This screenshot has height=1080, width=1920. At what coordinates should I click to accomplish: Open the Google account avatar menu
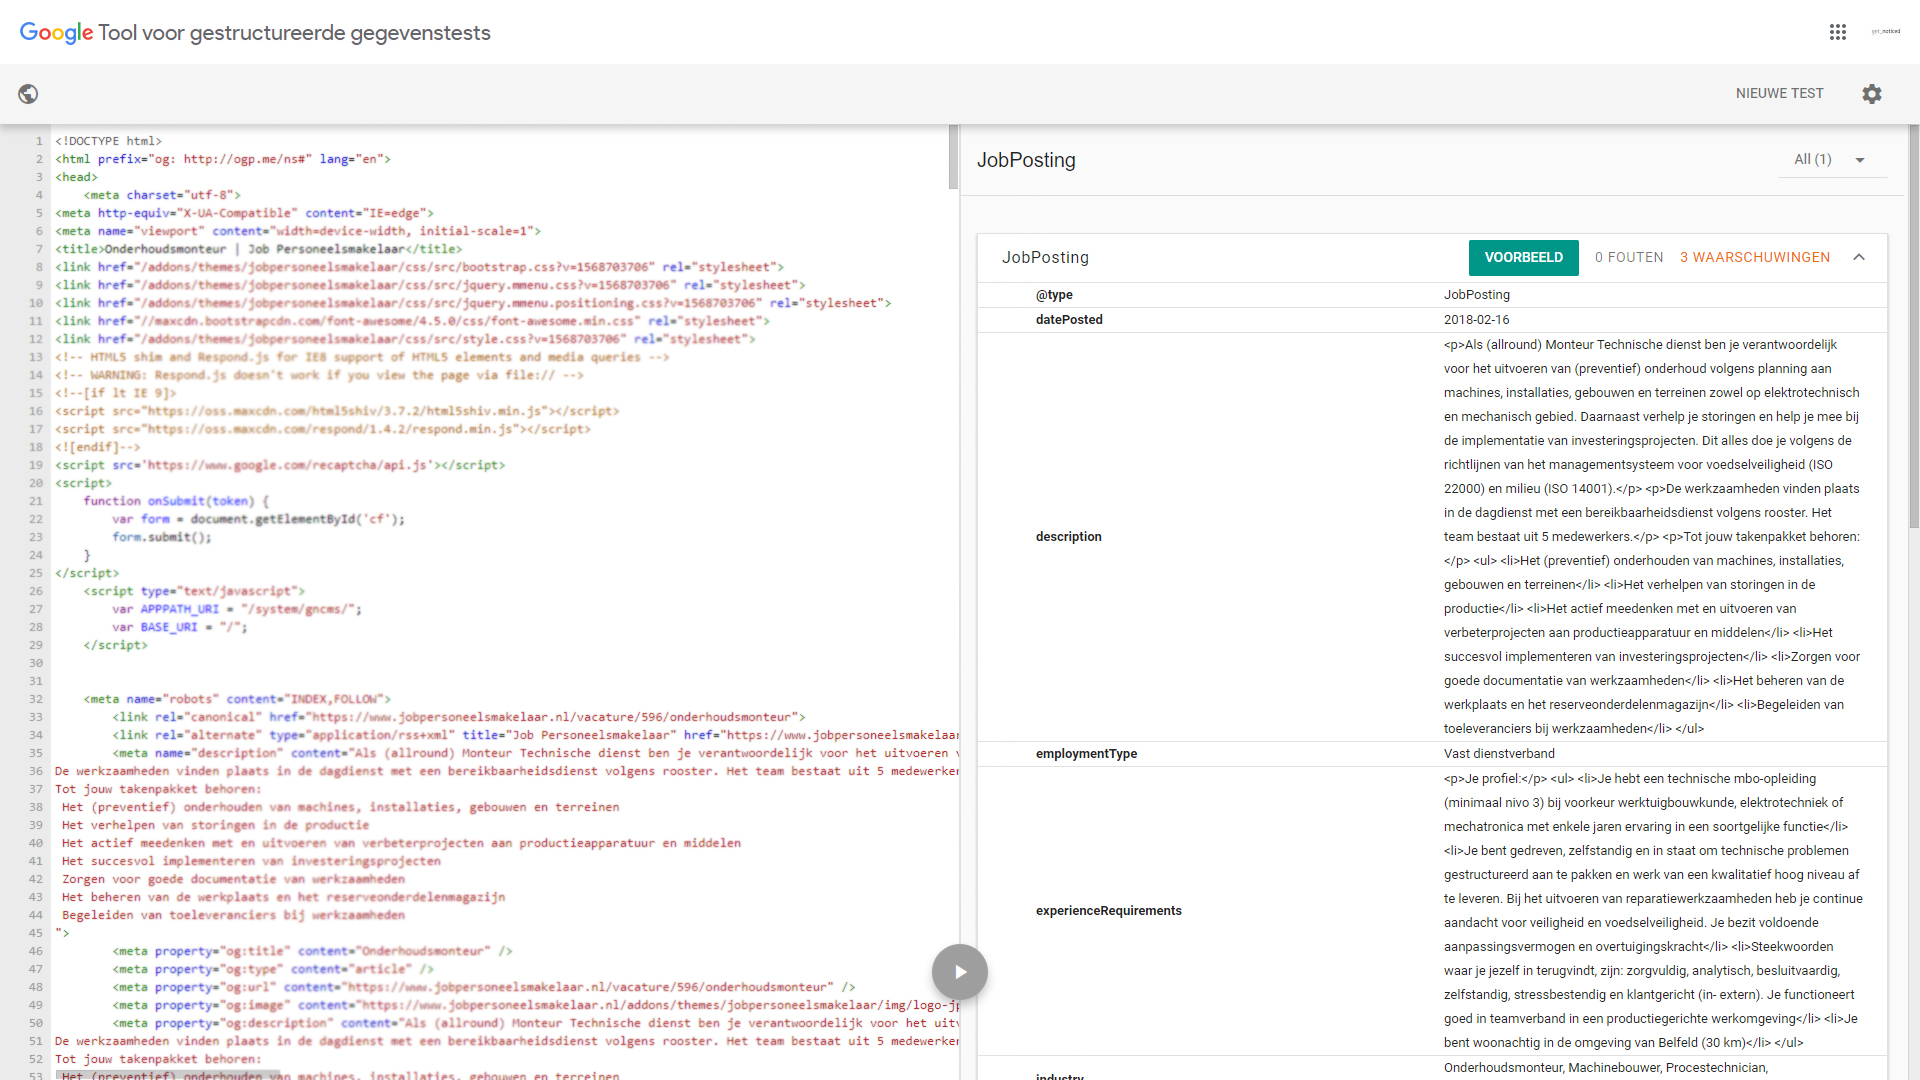point(1885,32)
